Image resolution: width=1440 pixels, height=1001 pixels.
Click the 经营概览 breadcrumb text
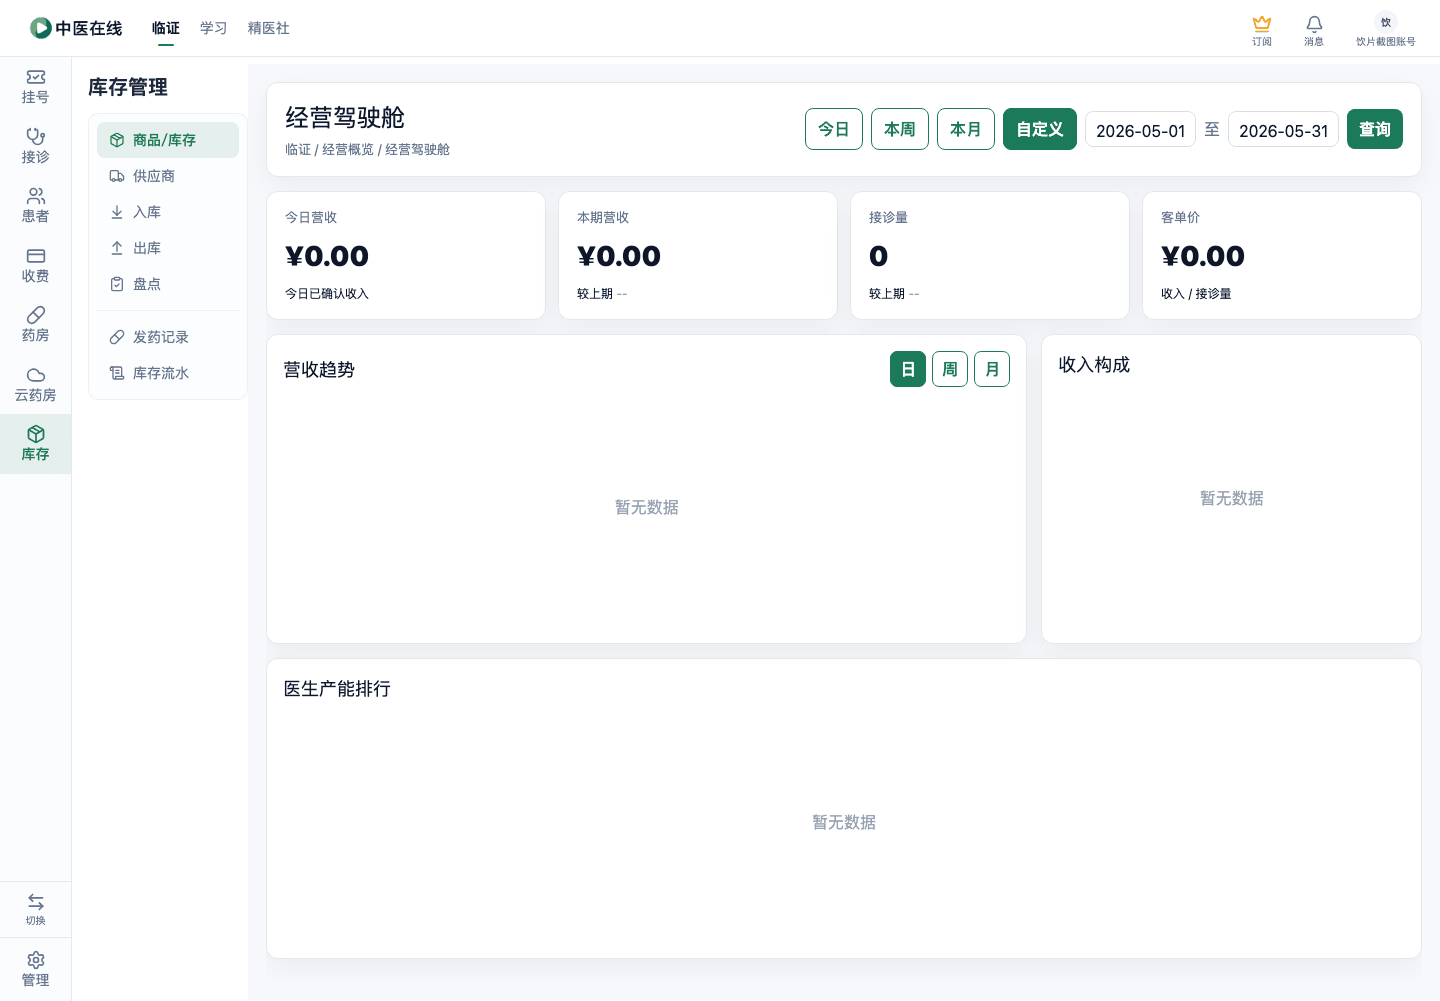[x=348, y=150]
